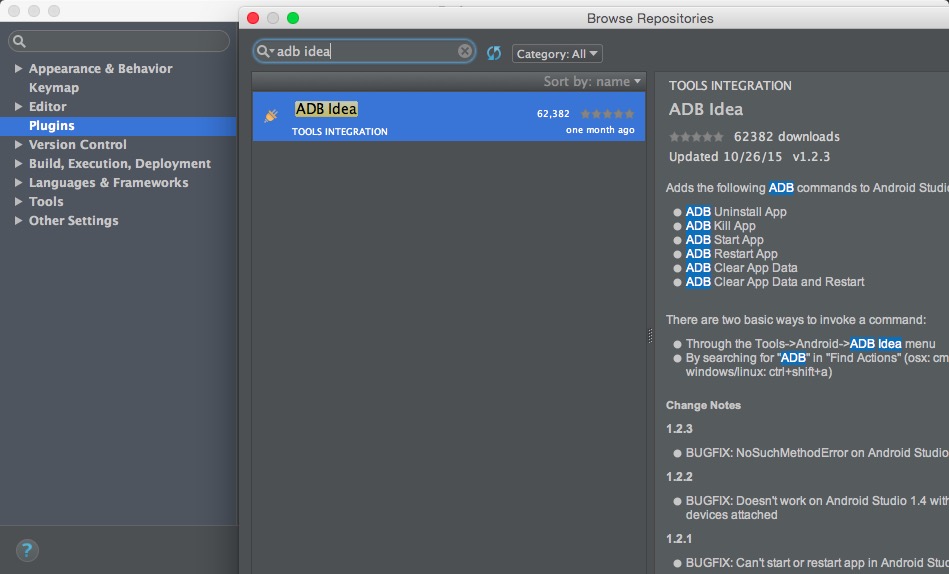
Task: Close the Browse Repositories window
Action: click(x=253, y=18)
